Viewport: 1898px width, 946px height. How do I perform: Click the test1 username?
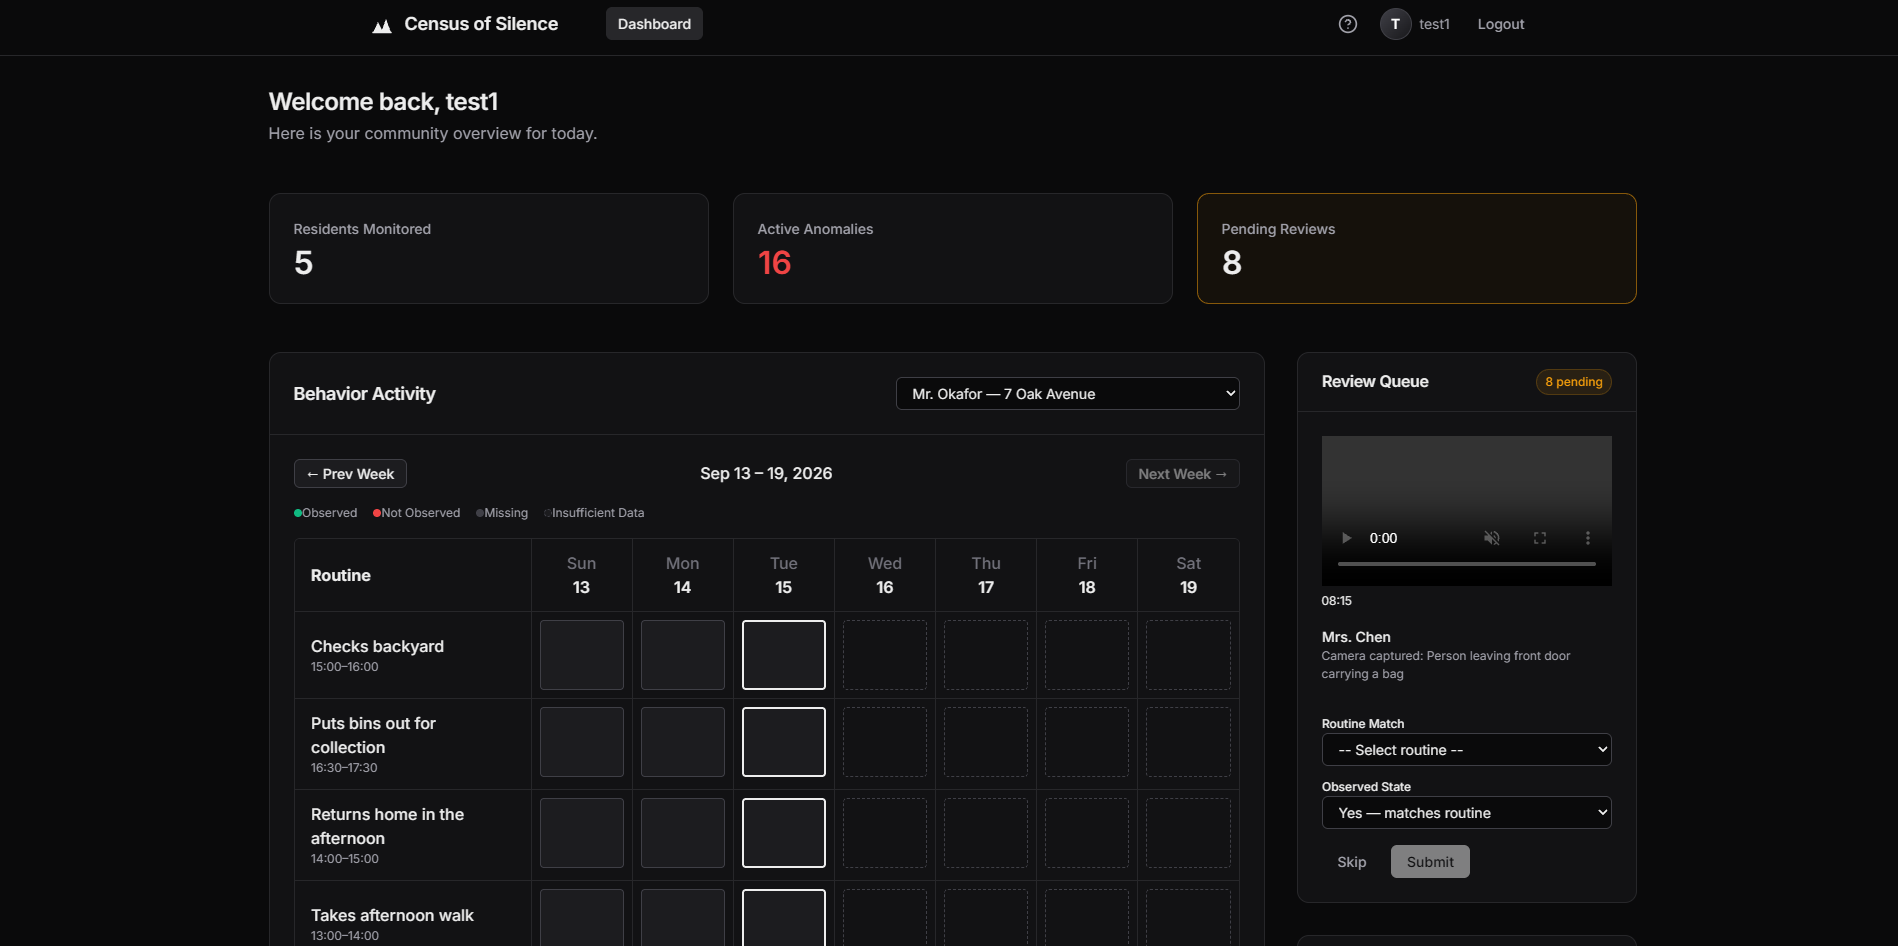pyautogui.click(x=1434, y=24)
